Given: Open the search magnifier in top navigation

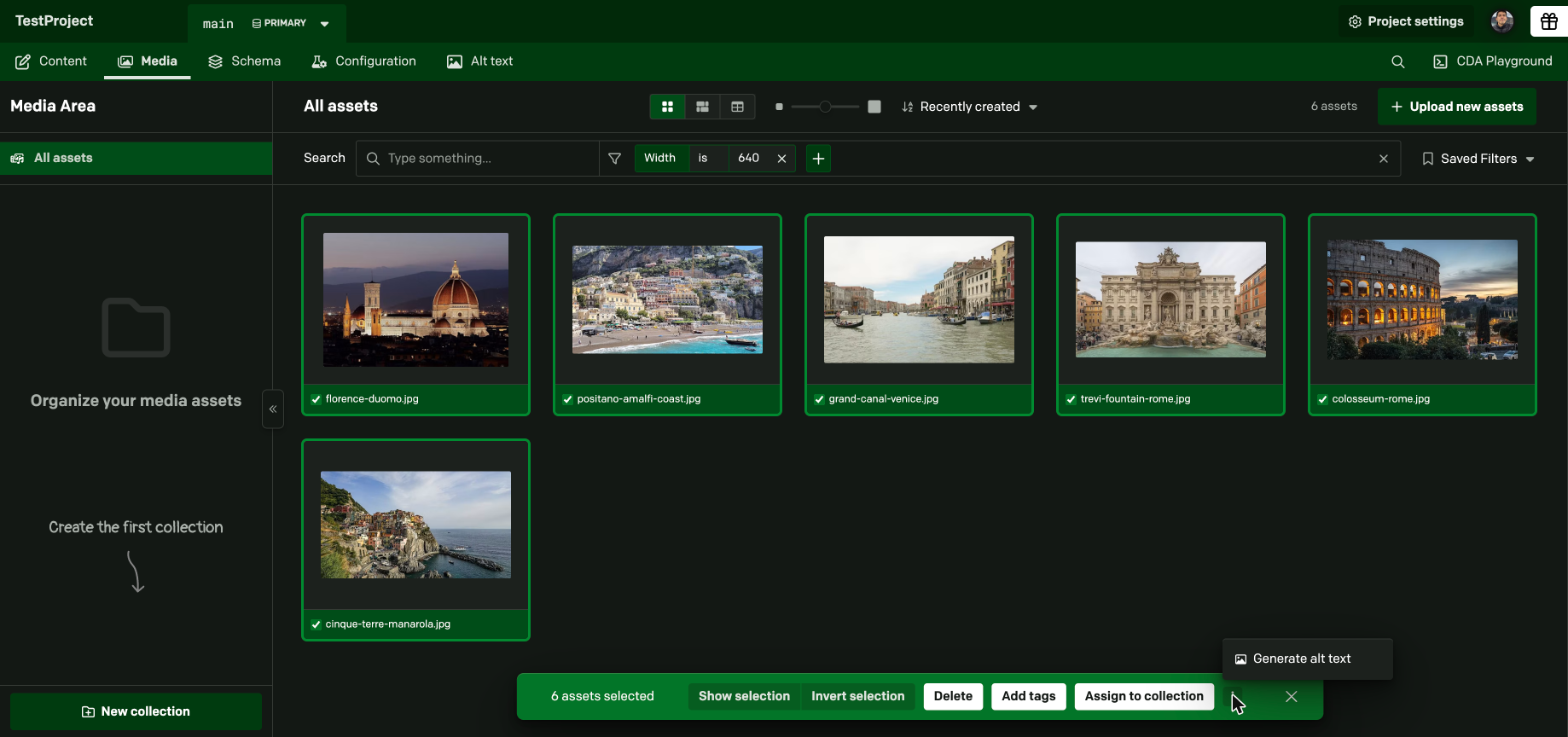Looking at the screenshot, I should (x=1397, y=61).
